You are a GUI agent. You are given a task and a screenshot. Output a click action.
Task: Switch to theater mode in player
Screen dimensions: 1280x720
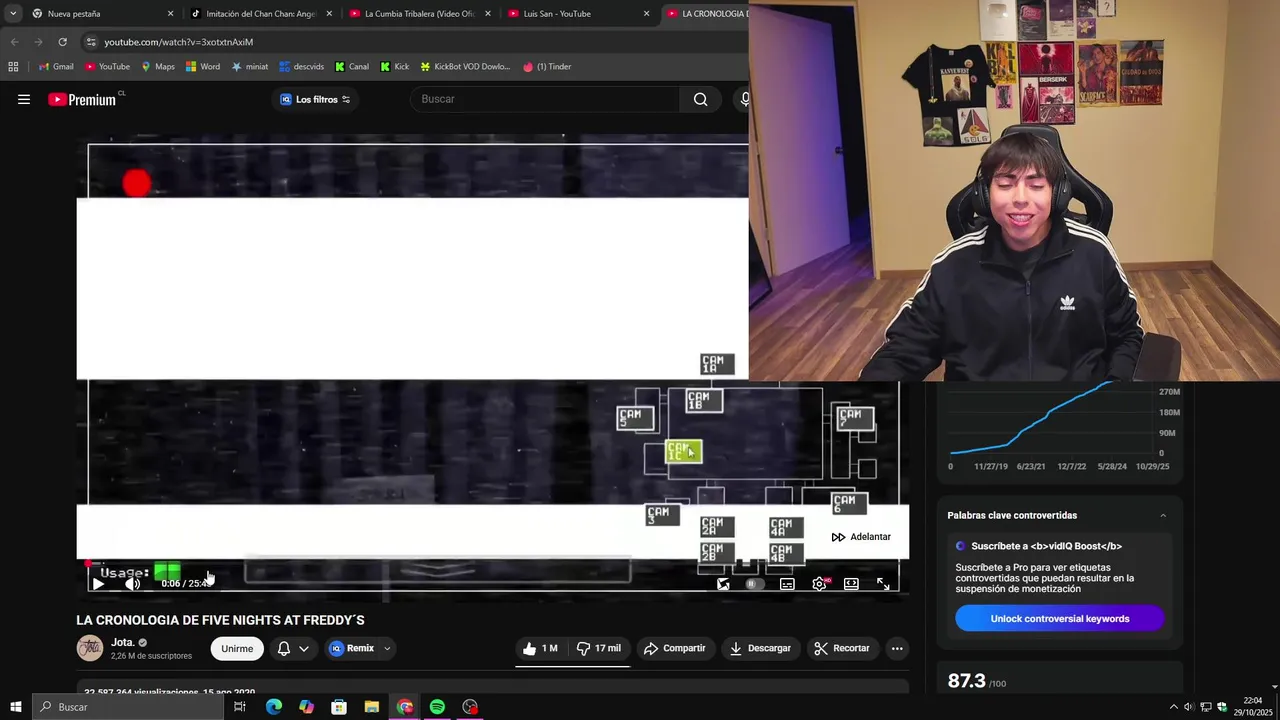pos(851,584)
